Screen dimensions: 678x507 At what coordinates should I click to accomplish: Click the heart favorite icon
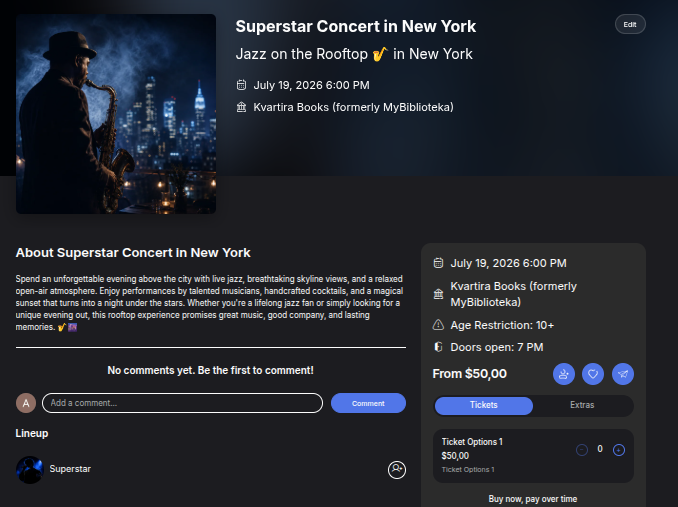(593, 374)
